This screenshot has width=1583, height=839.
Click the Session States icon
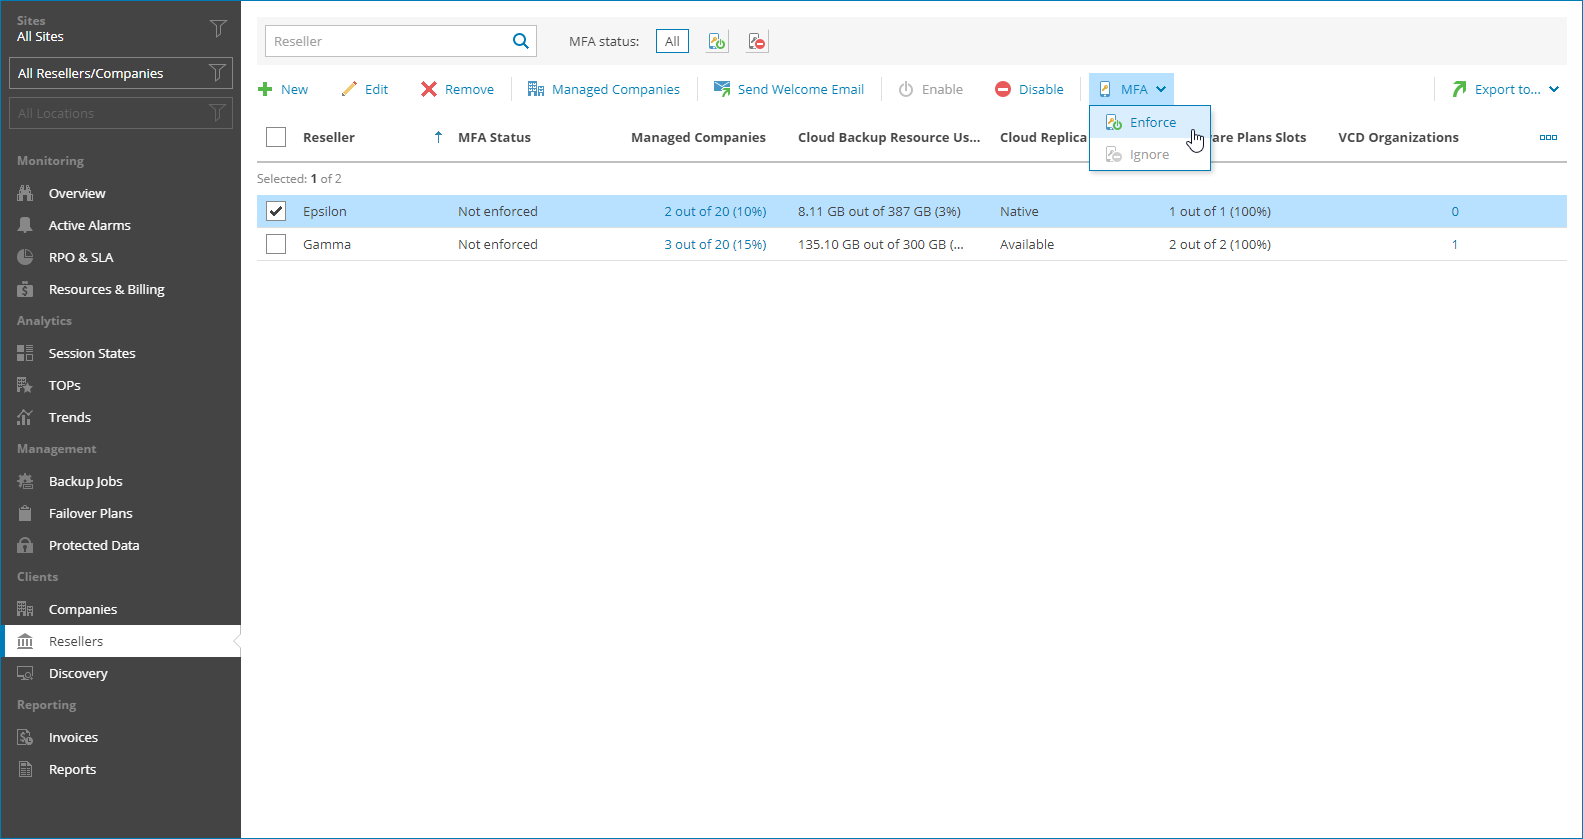point(25,353)
